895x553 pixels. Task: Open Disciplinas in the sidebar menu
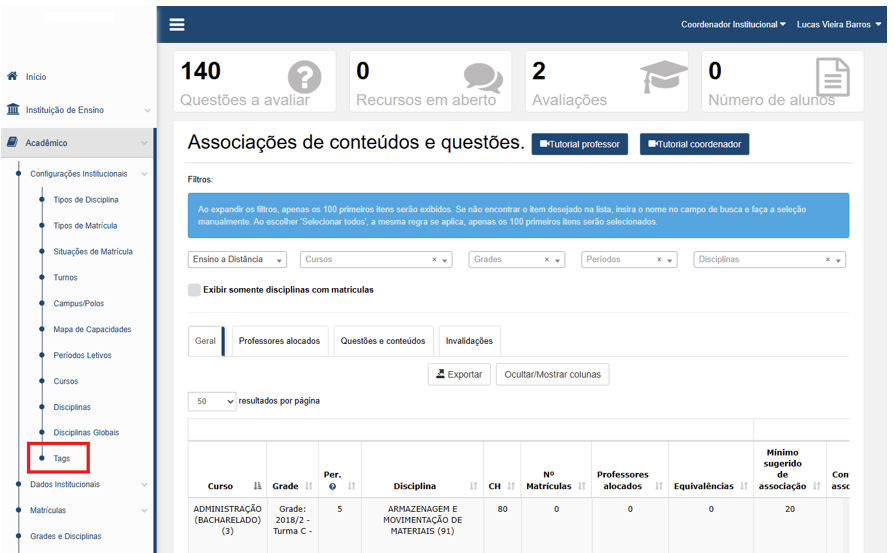tap(72, 407)
